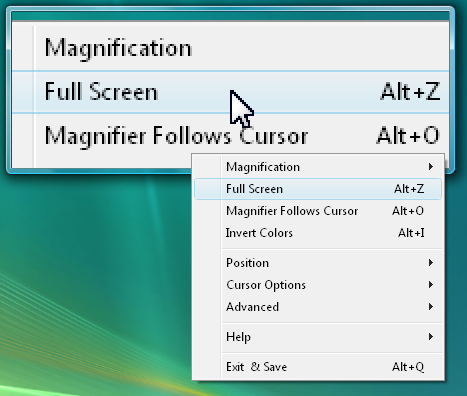This screenshot has height=396, width=467.
Task: Open the Magnification submenu in the context menu
Action: (318, 167)
